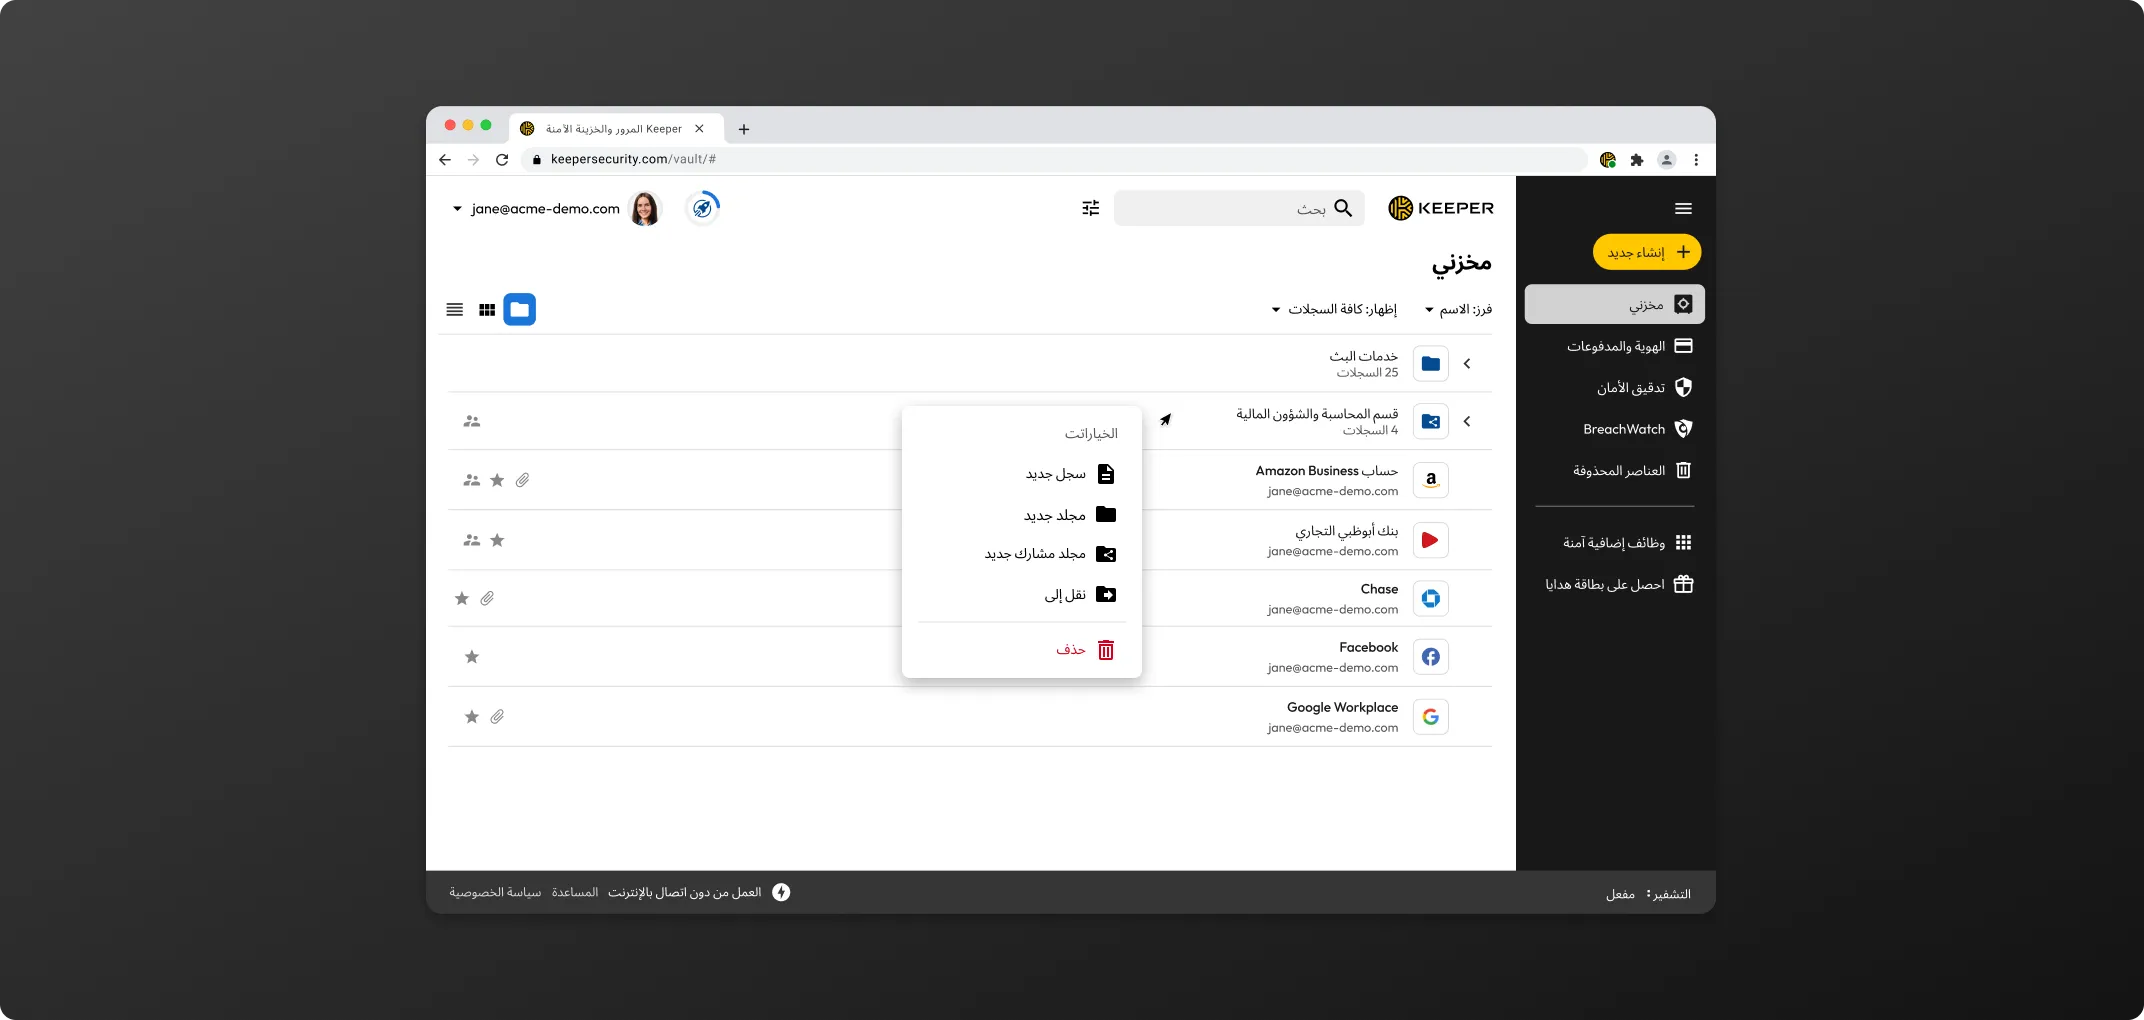Click shared users icon on Amazon Business row

(x=472, y=480)
